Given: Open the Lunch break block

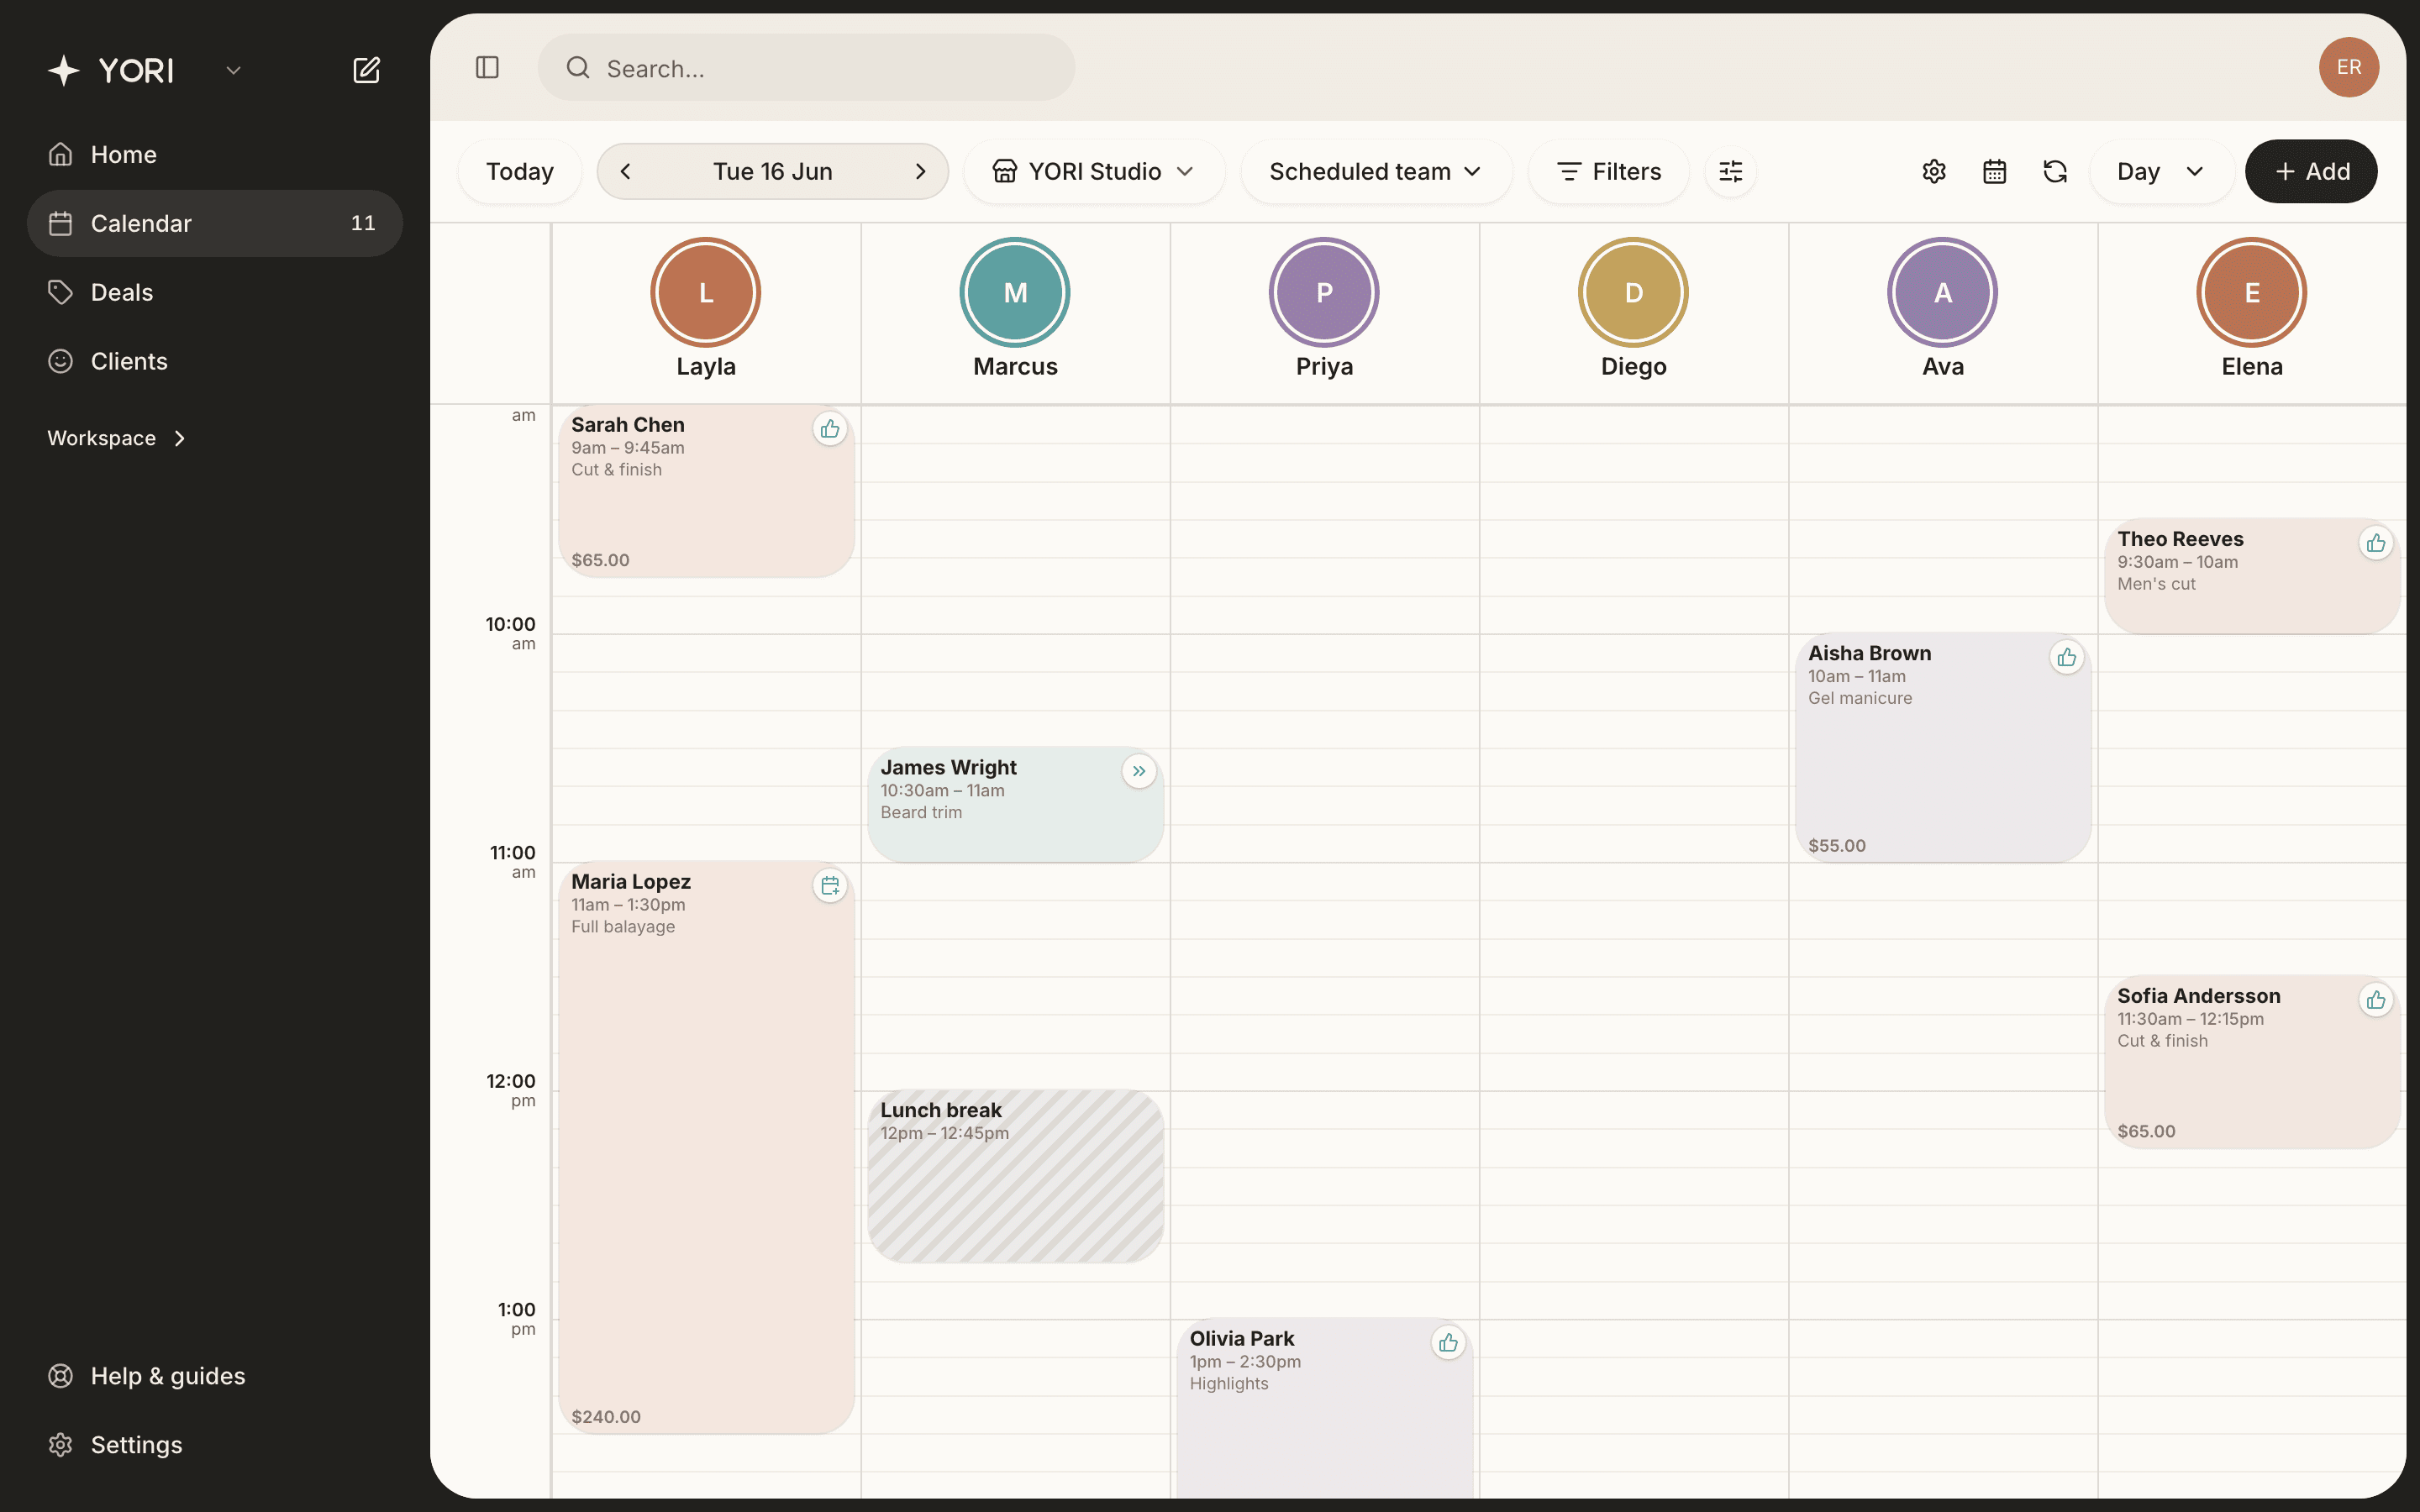Looking at the screenshot, I should tap(1015, 1176).
